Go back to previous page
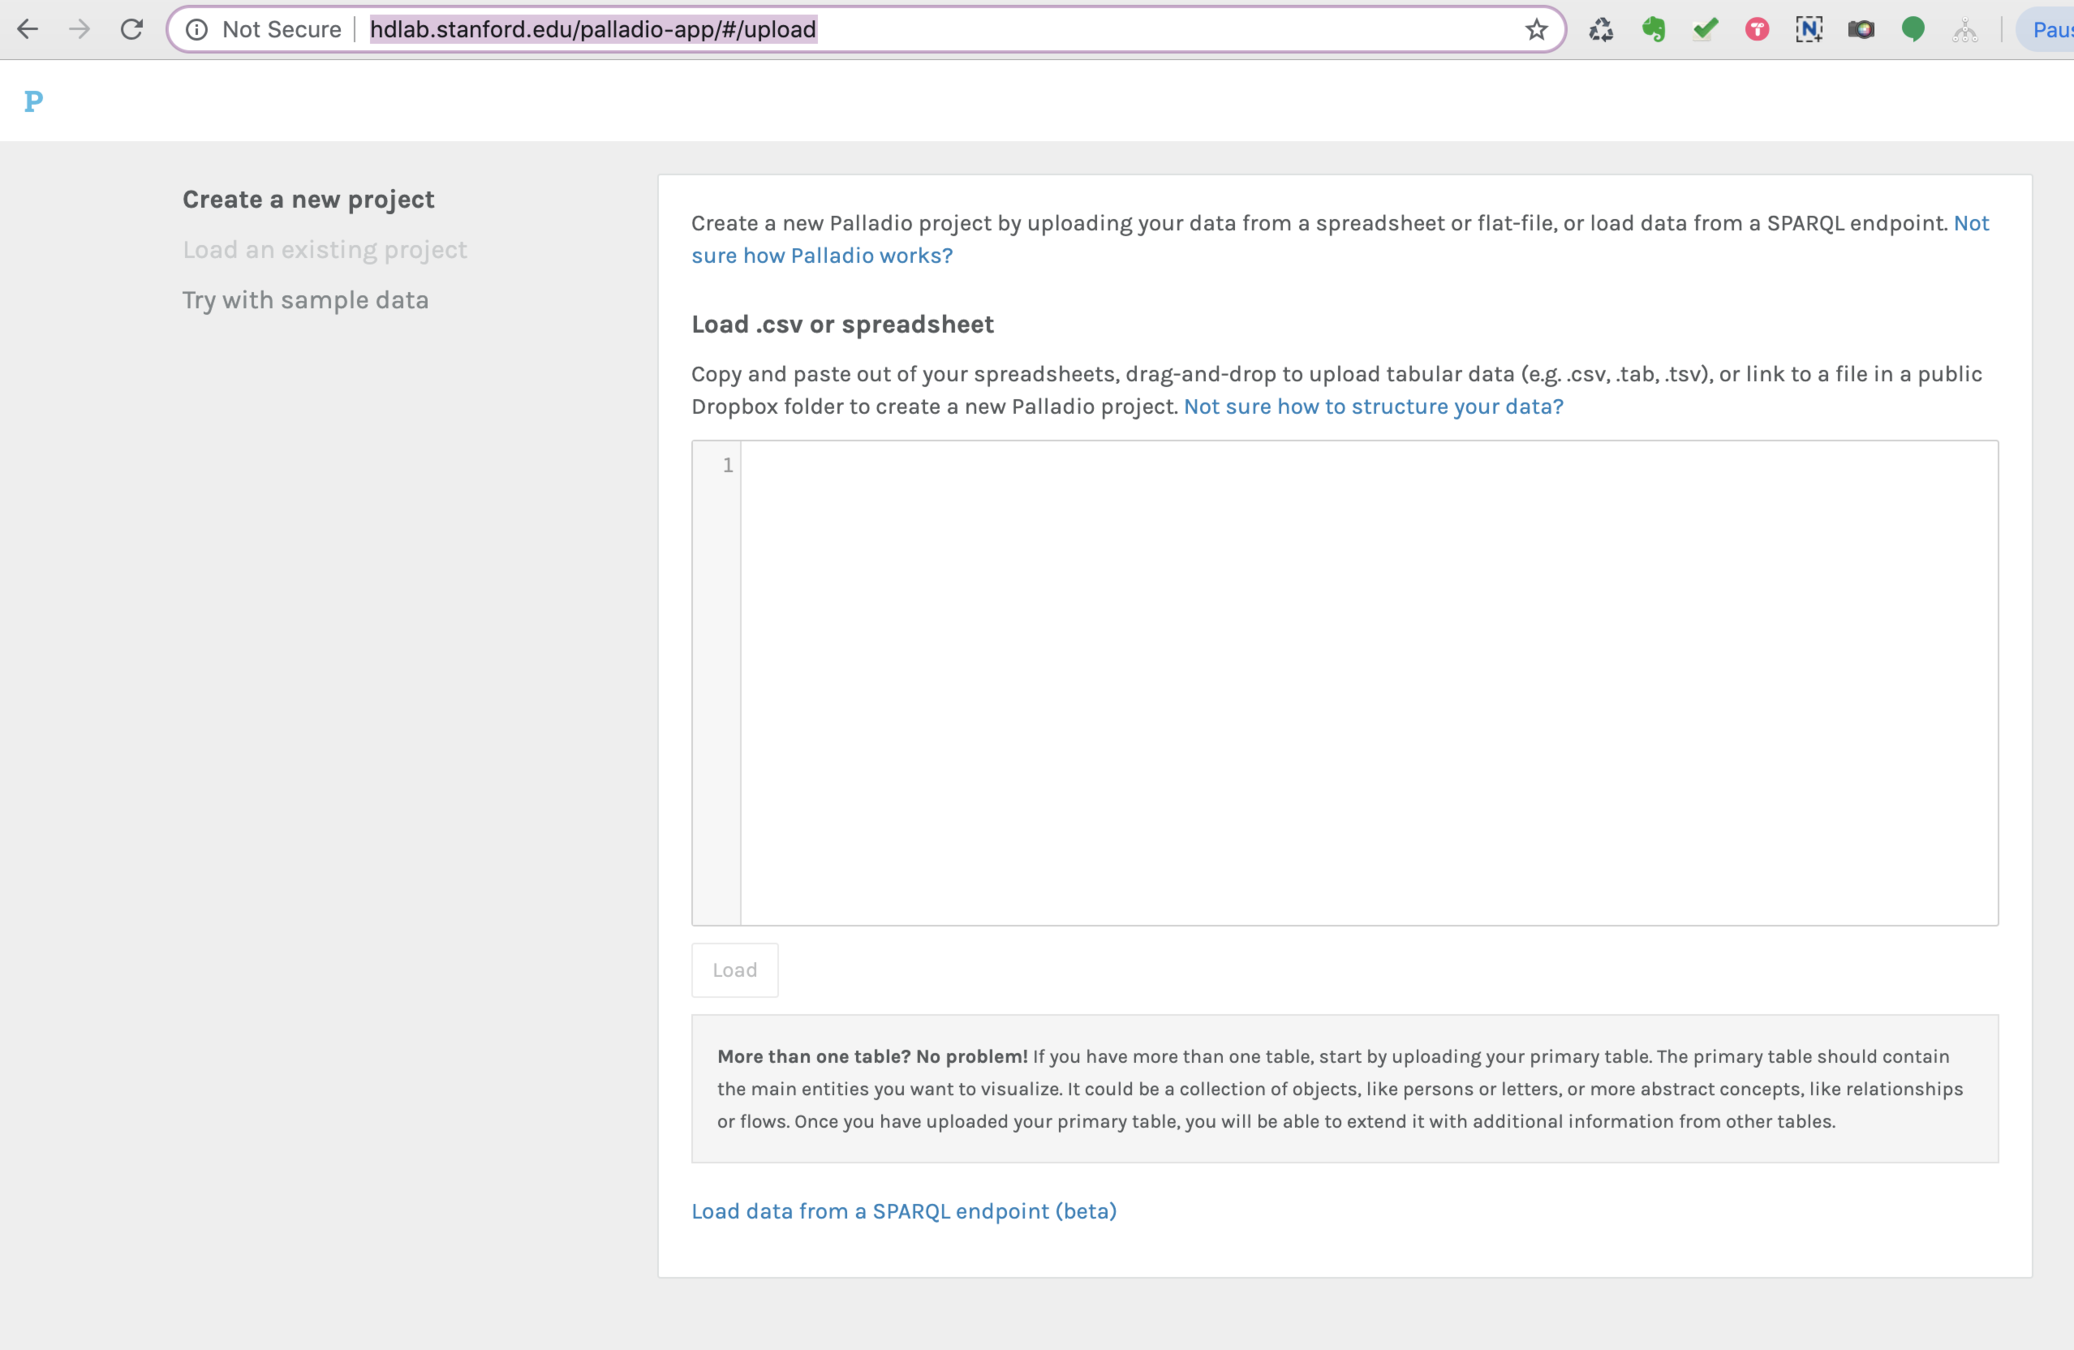Image resolution: width=2074 pixels, height=1350 pixels. pos(27,30)
